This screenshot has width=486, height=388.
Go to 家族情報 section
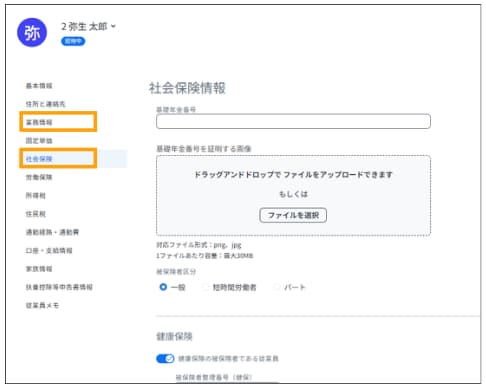(39, 269)
